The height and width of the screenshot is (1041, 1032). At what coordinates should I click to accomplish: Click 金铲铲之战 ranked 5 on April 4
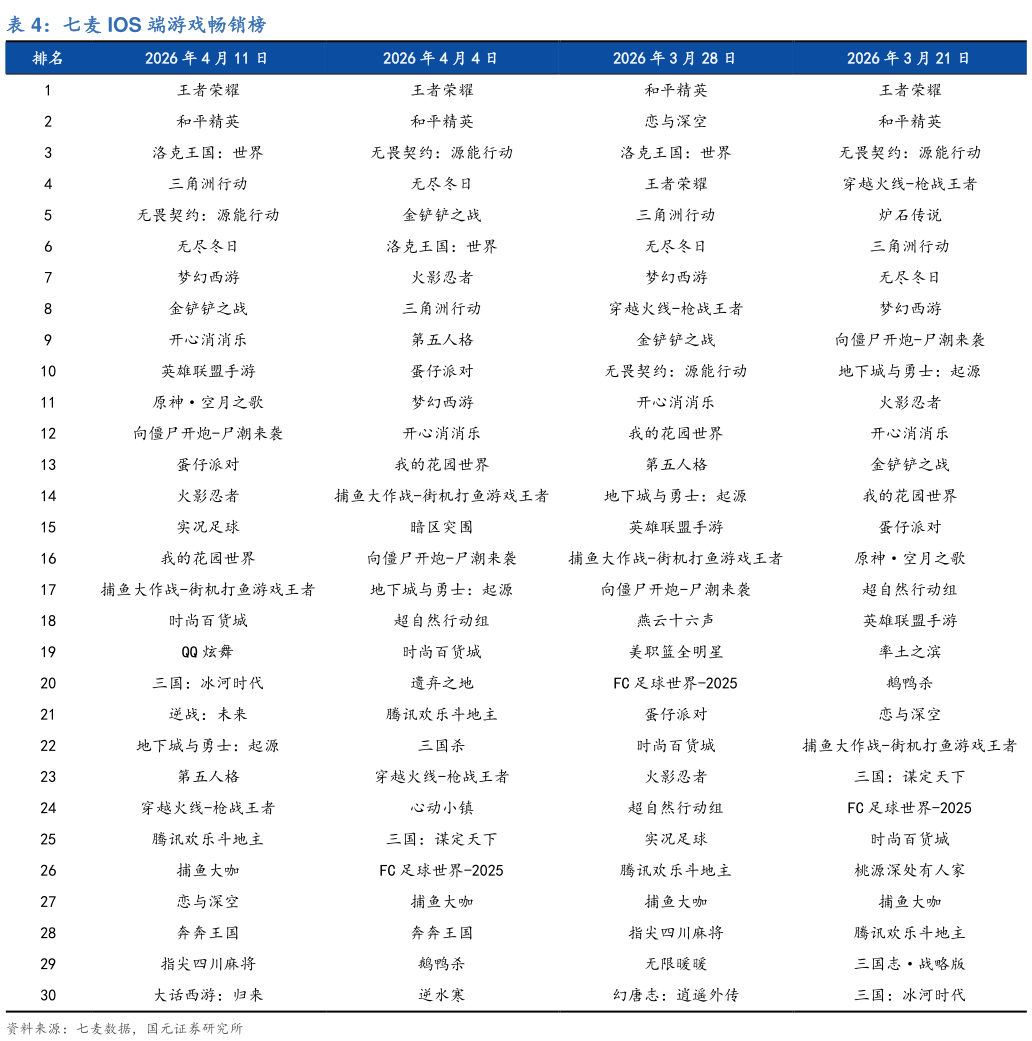pyautogui.click(x=442, y=215)
